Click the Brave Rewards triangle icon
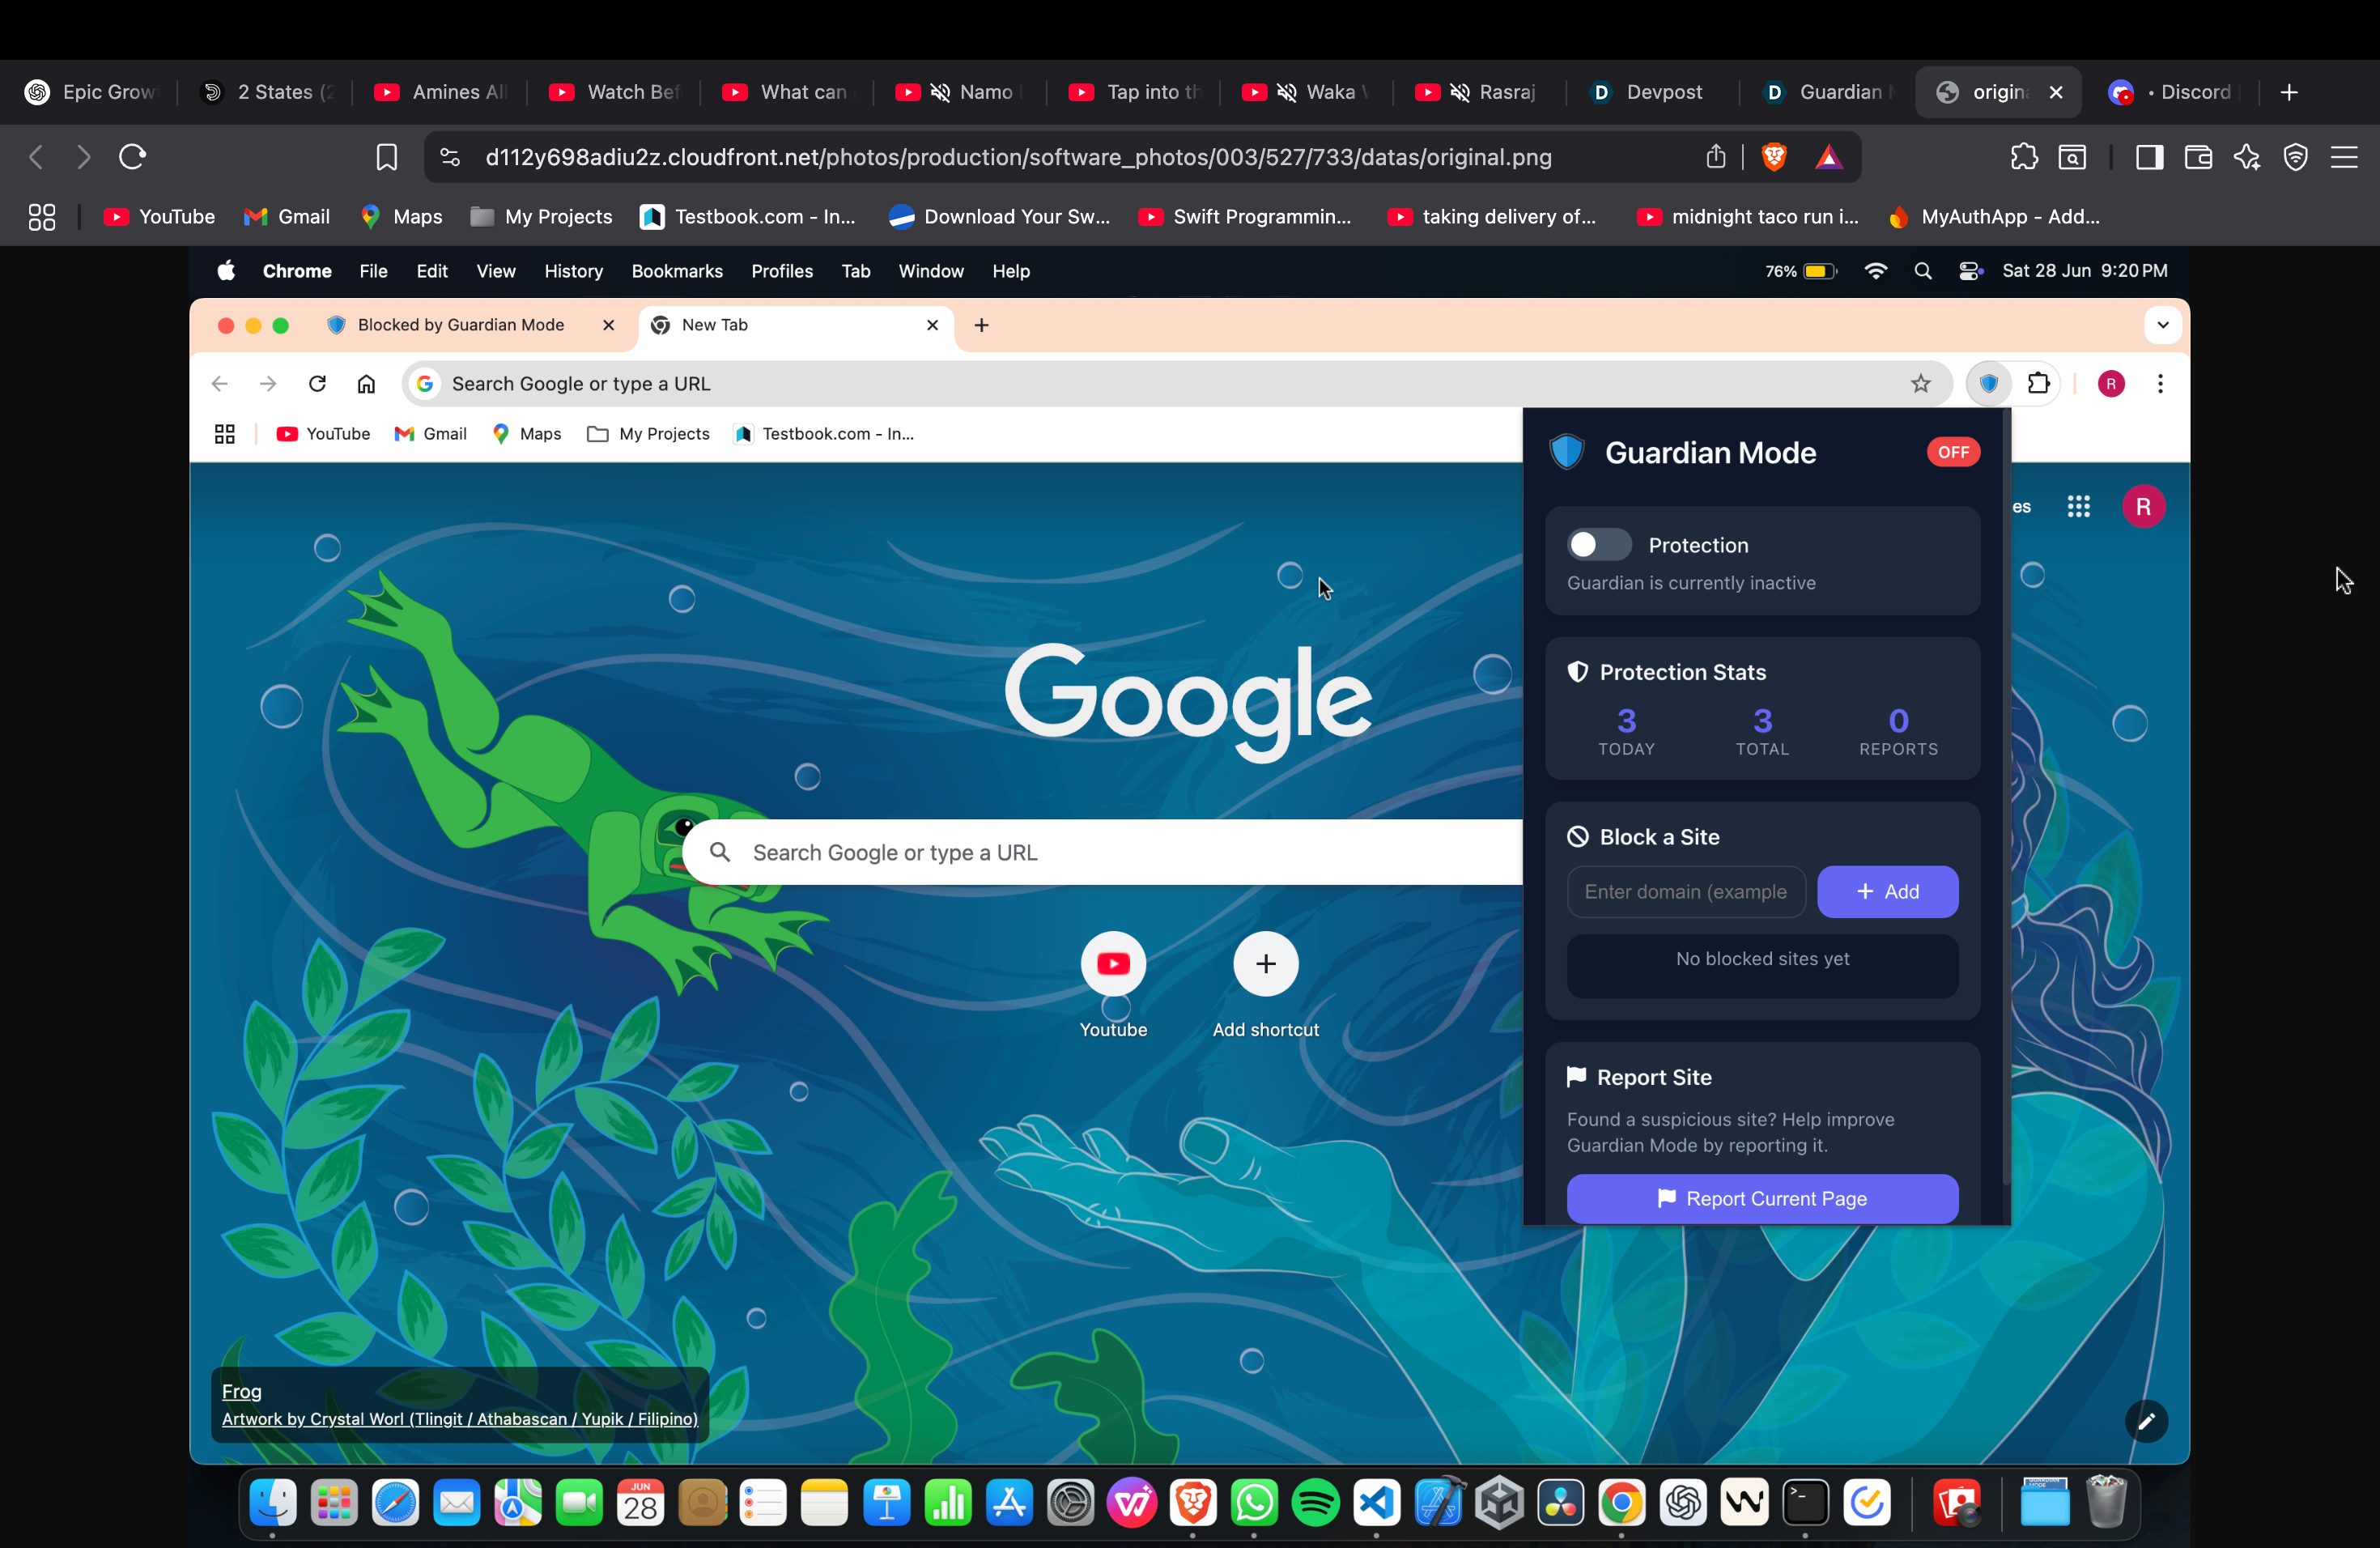The image size is (2380, 1548). (1828, 157)
